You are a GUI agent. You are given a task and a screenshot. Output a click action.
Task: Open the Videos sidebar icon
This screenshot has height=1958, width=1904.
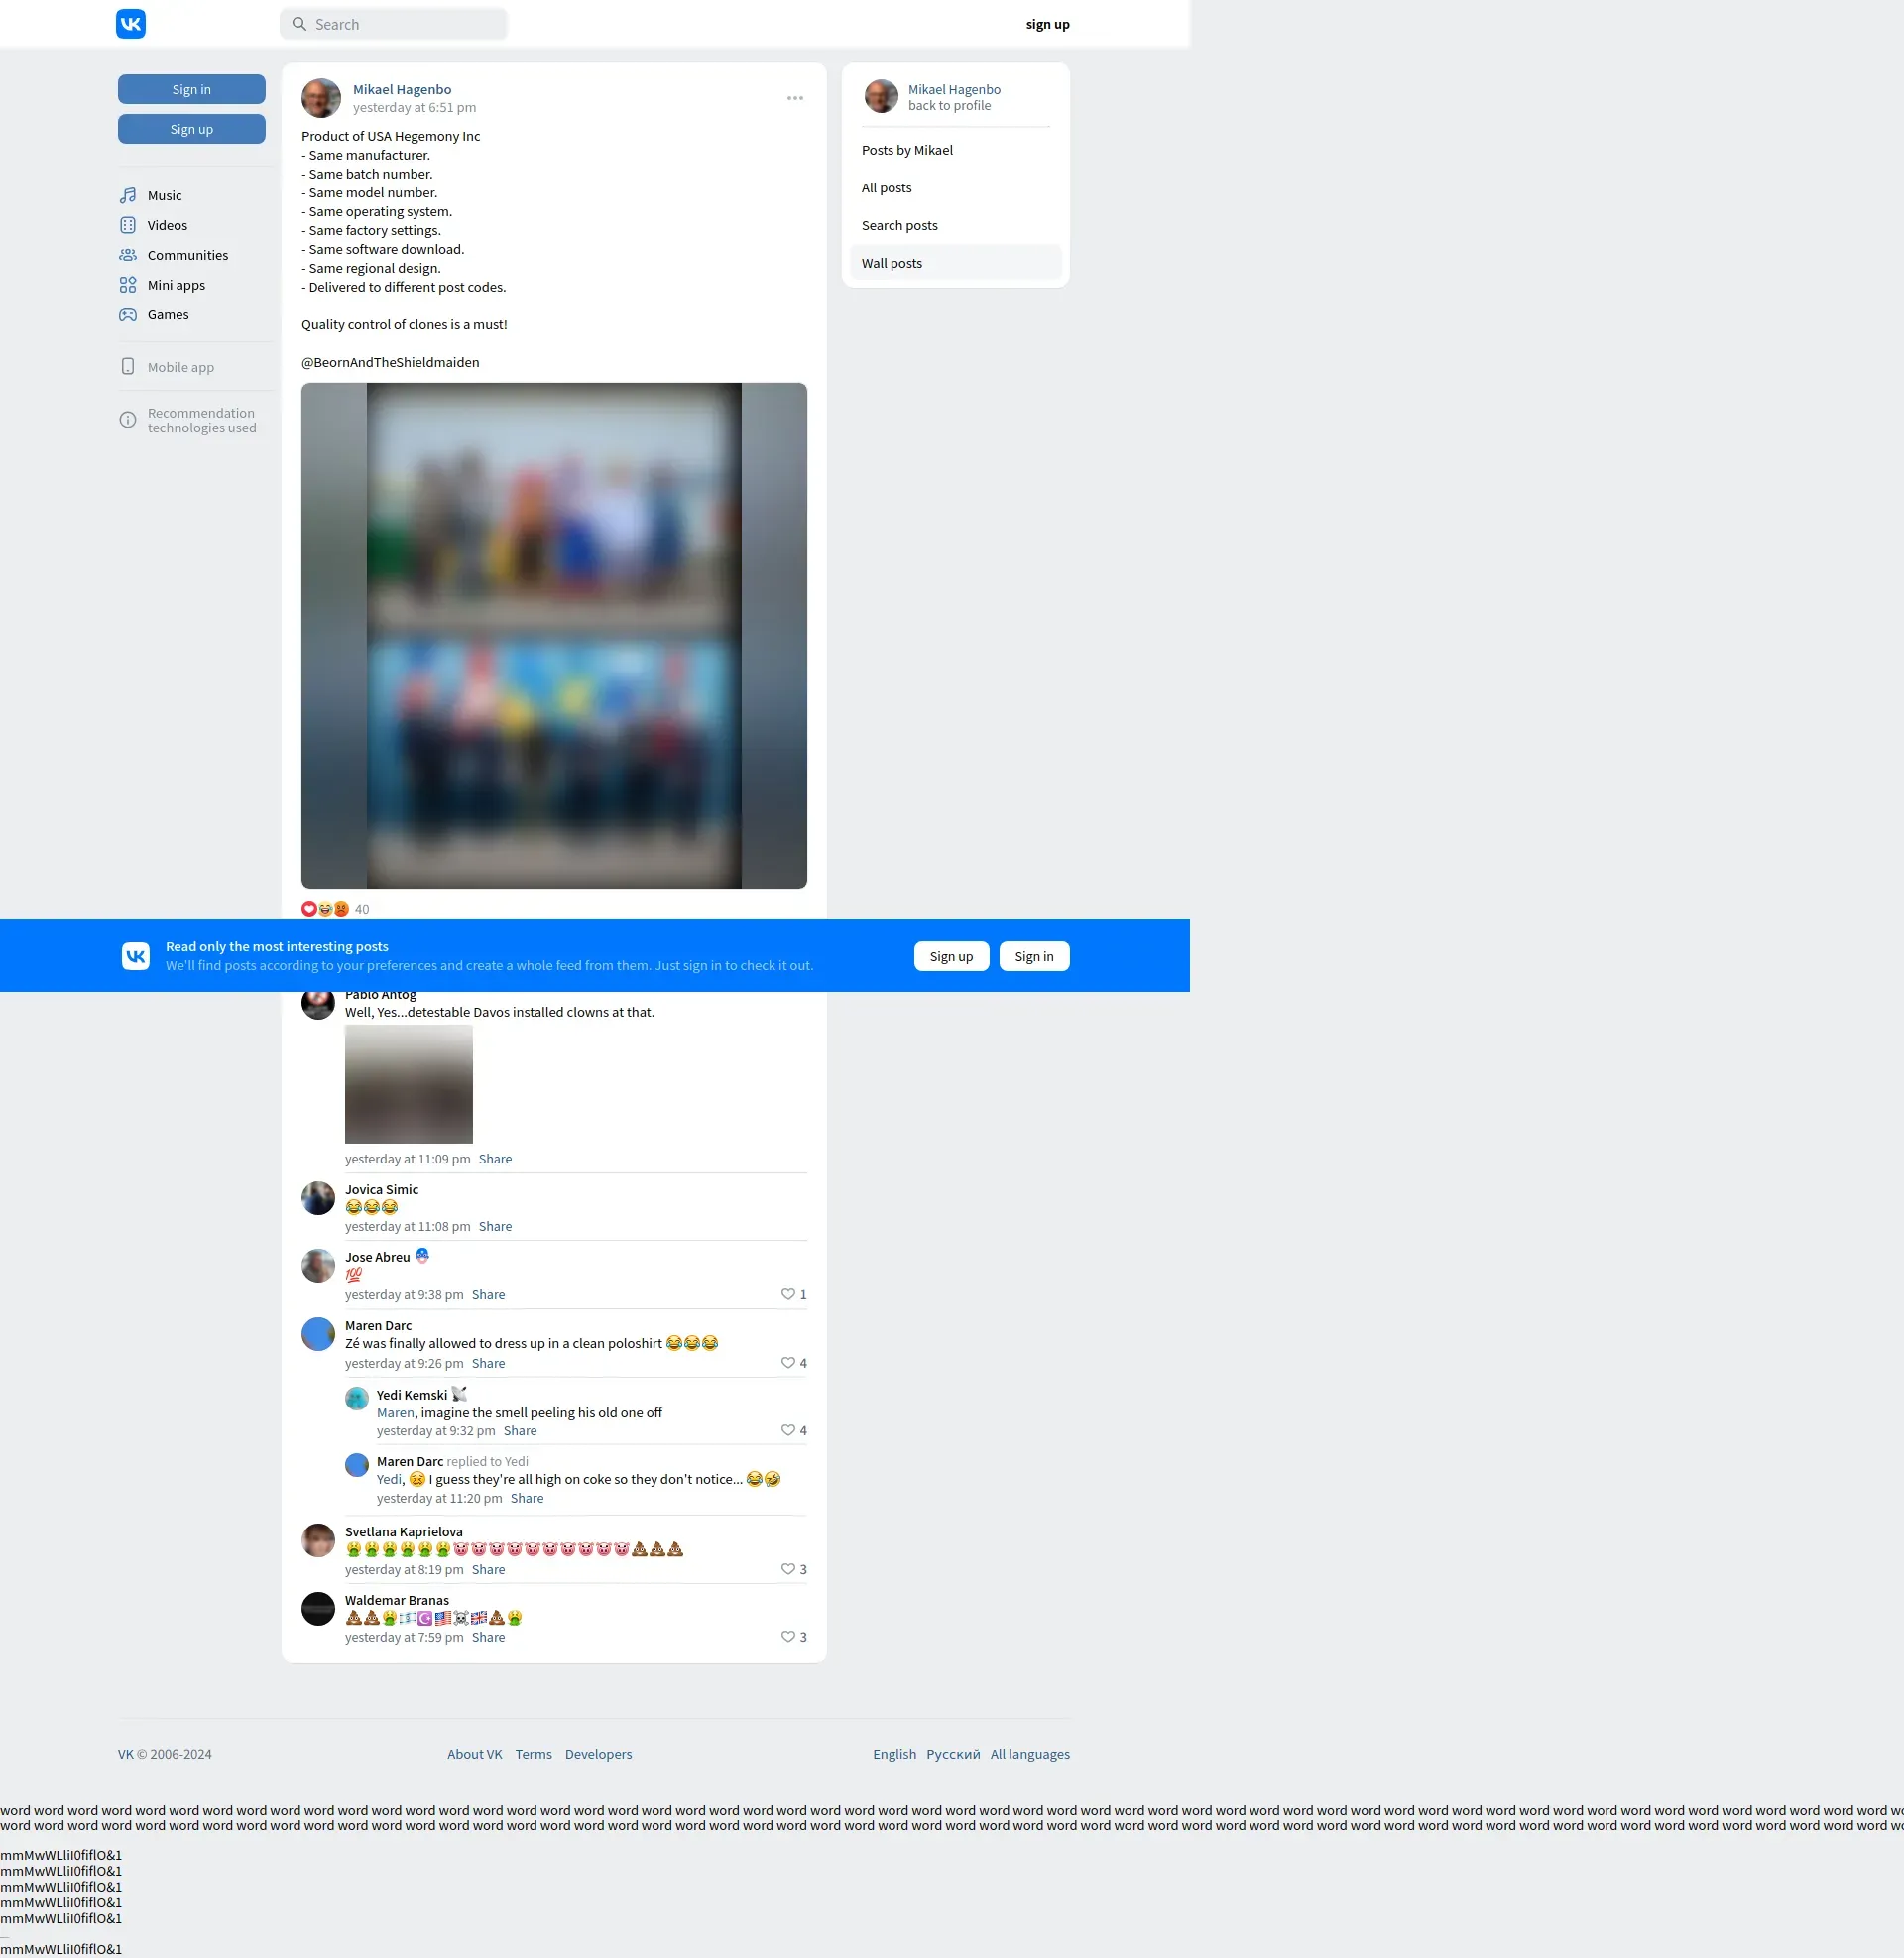click(128, 226)
